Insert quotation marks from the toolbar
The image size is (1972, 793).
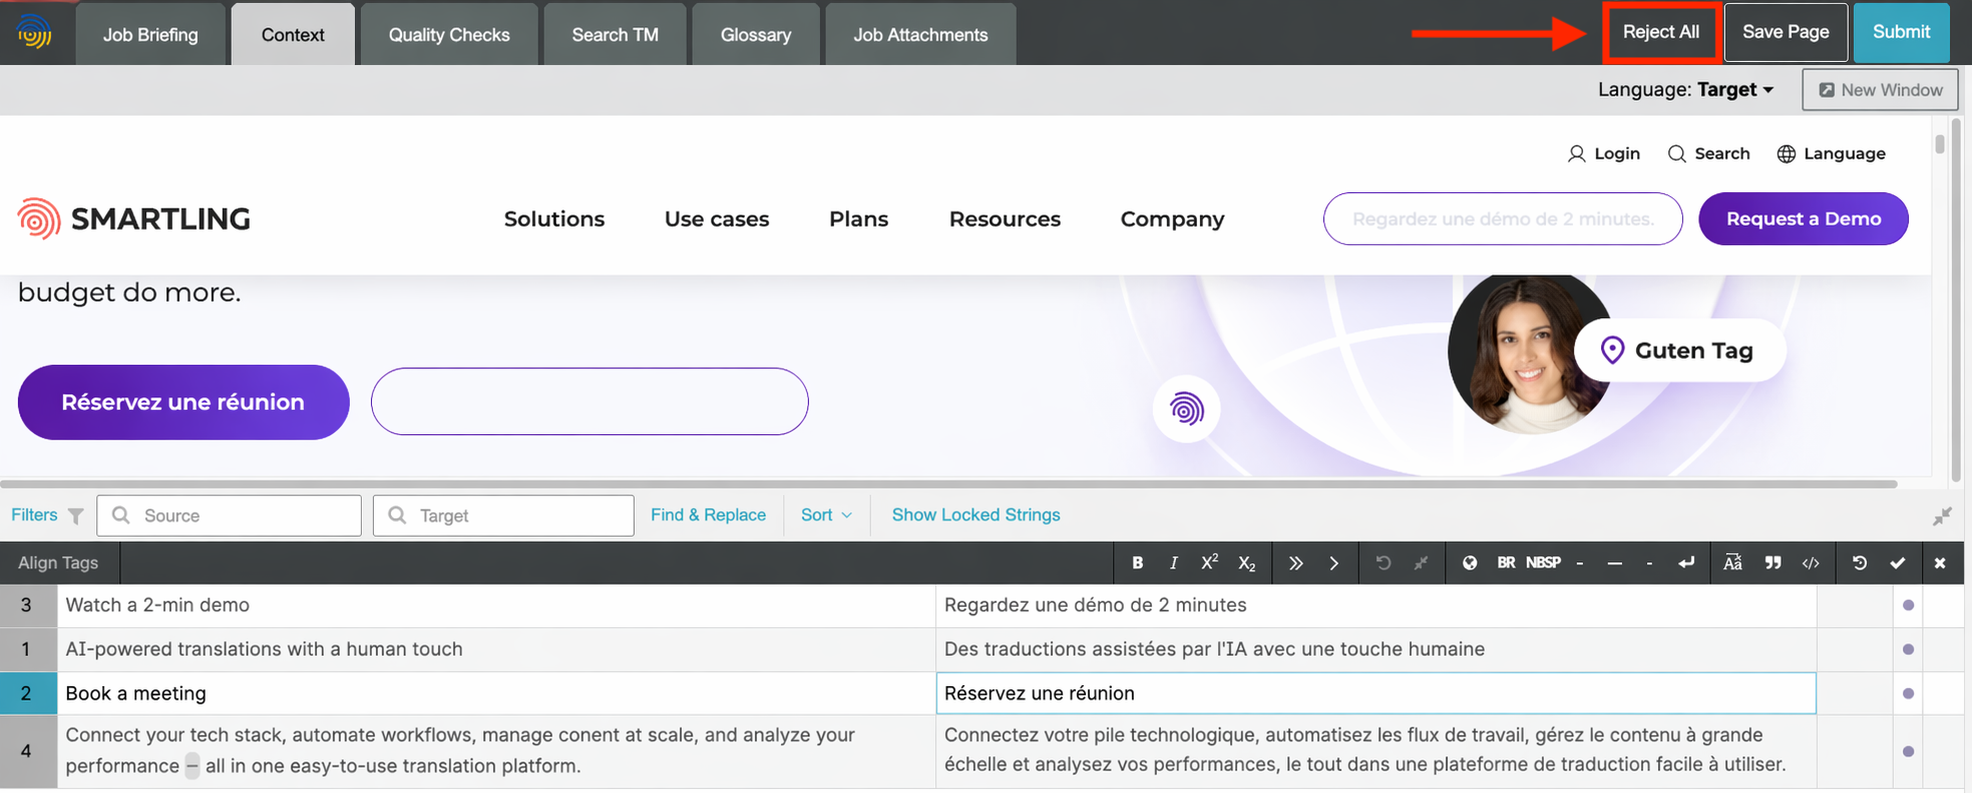click(x=1772, y=563)
